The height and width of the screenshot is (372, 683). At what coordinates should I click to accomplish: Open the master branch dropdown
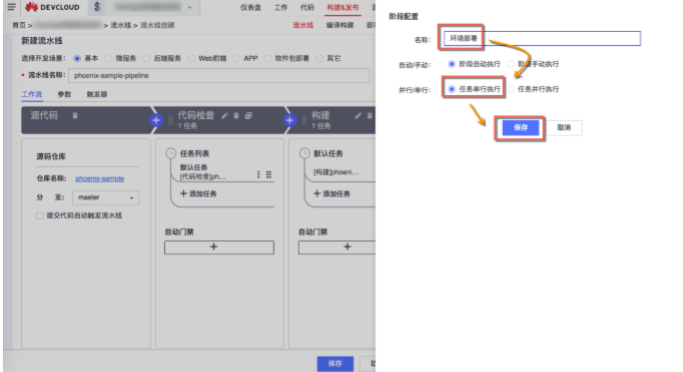tap(105, 197)
